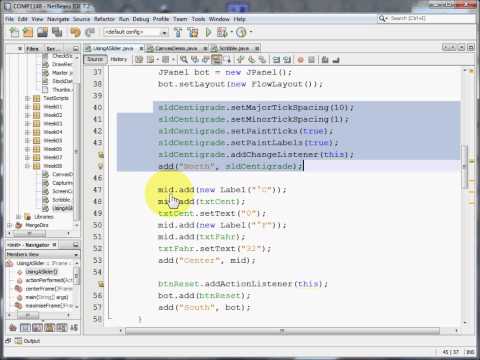Click the Output window icon
Viewport: 480px width, 360px height.
click(x=18, y=341)
